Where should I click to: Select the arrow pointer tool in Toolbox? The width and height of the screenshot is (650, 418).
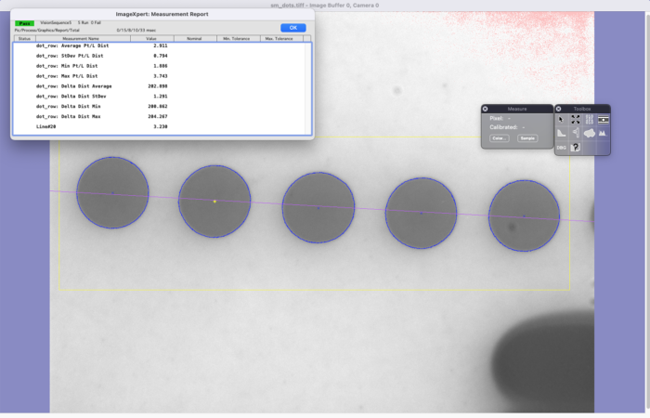coord(561,119)
